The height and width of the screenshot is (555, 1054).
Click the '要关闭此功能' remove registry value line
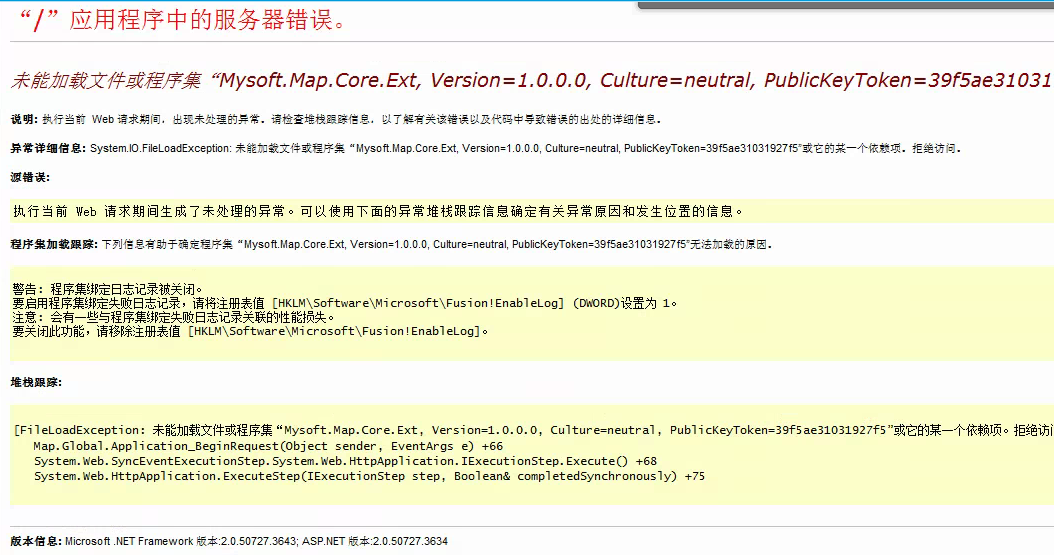pyautogui.click(x=250, y=331)
